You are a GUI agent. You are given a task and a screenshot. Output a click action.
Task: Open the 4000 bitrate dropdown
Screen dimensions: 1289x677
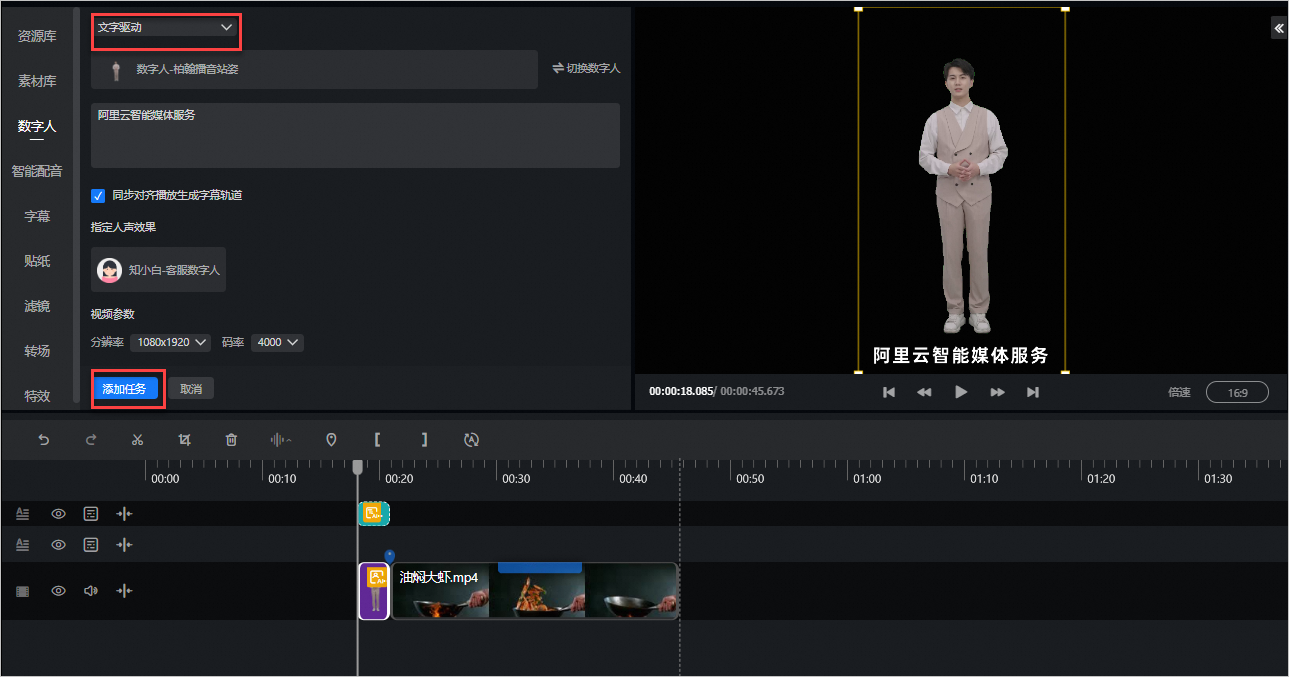pyautogui.click(x=277, y=342)
